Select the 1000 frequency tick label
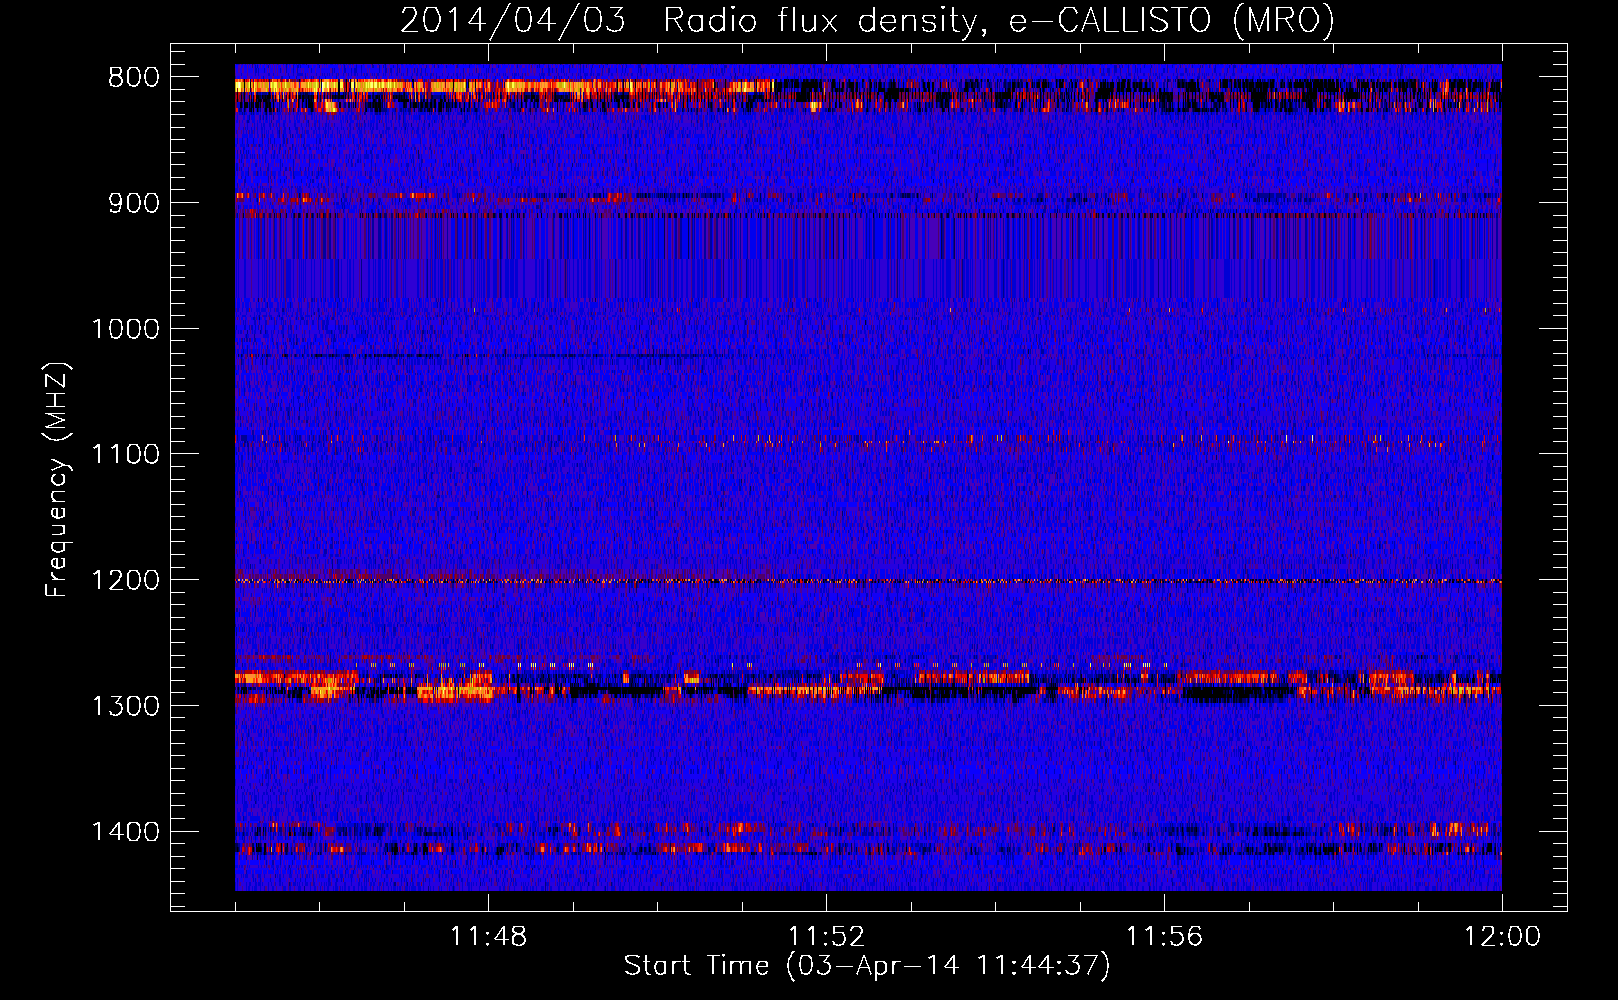The width and height of the screenshot is (1618, 1000). click(125, 329)
